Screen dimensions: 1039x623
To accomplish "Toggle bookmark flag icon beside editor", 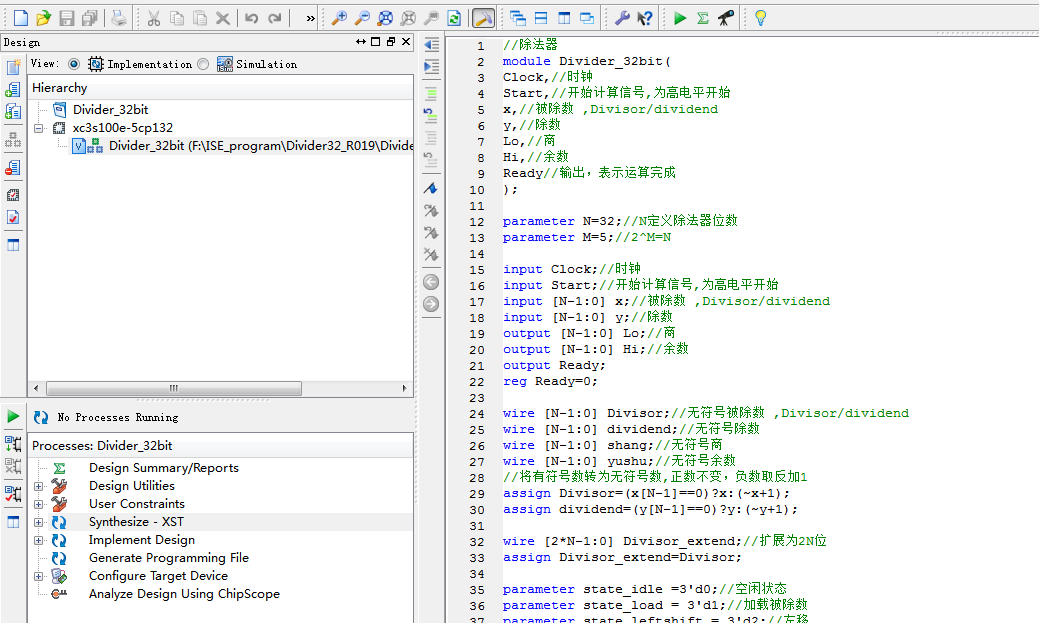I will point(431,189).
